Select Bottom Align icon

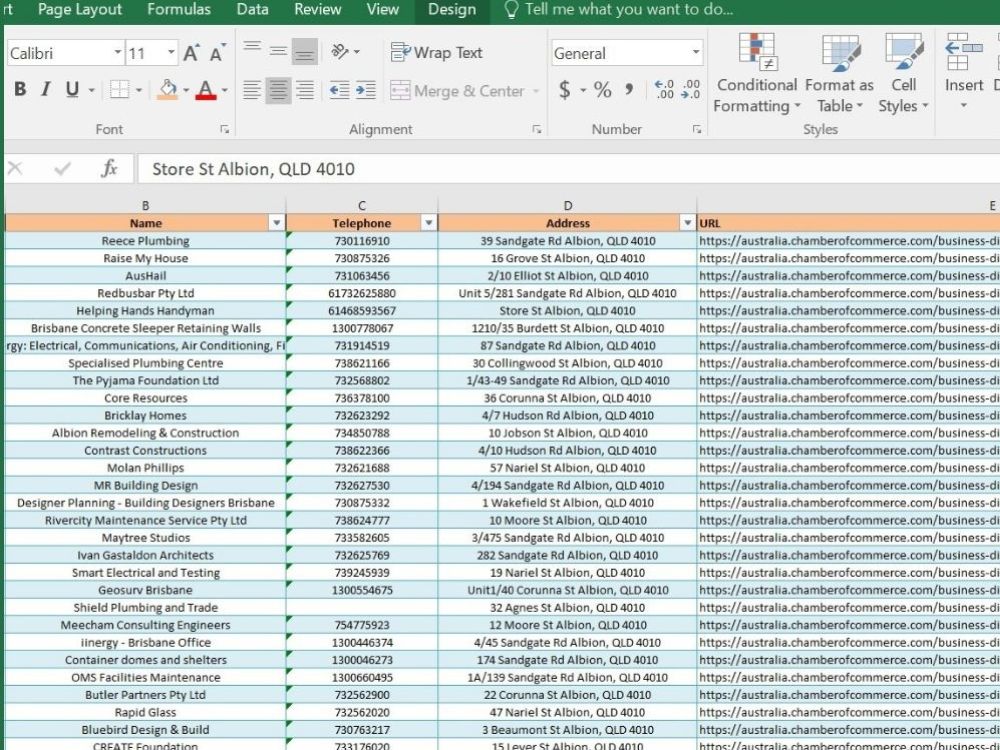point(305,51)
